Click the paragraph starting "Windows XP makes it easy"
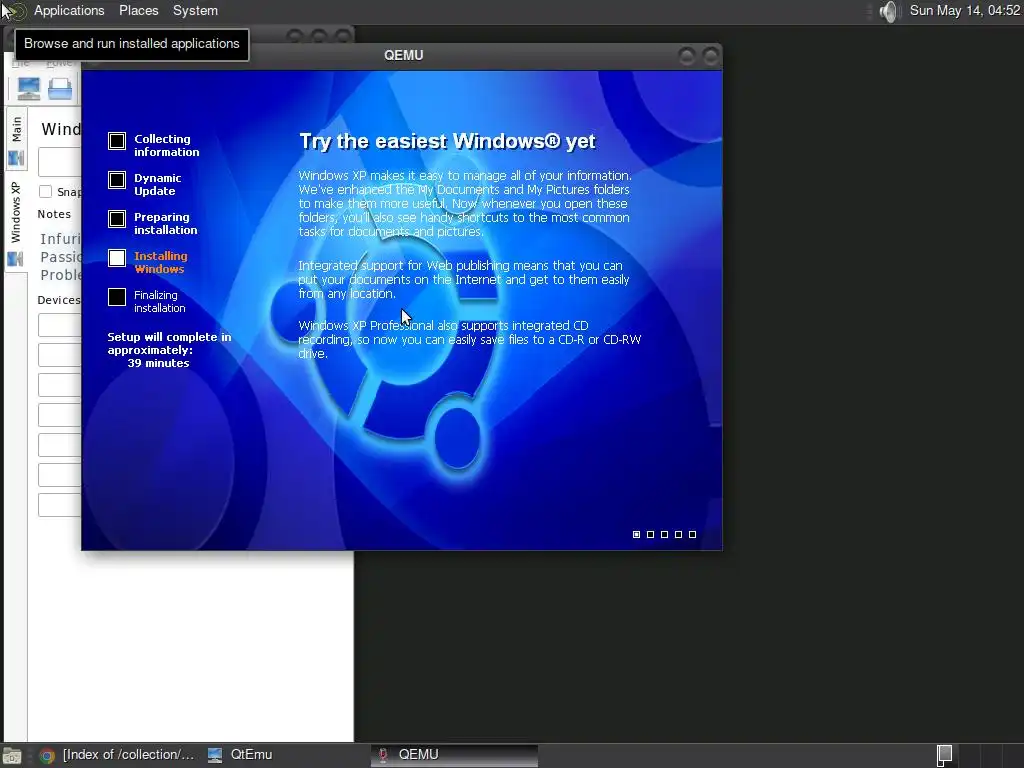Viewport: 1024px width, 768px height. point(465,203)
